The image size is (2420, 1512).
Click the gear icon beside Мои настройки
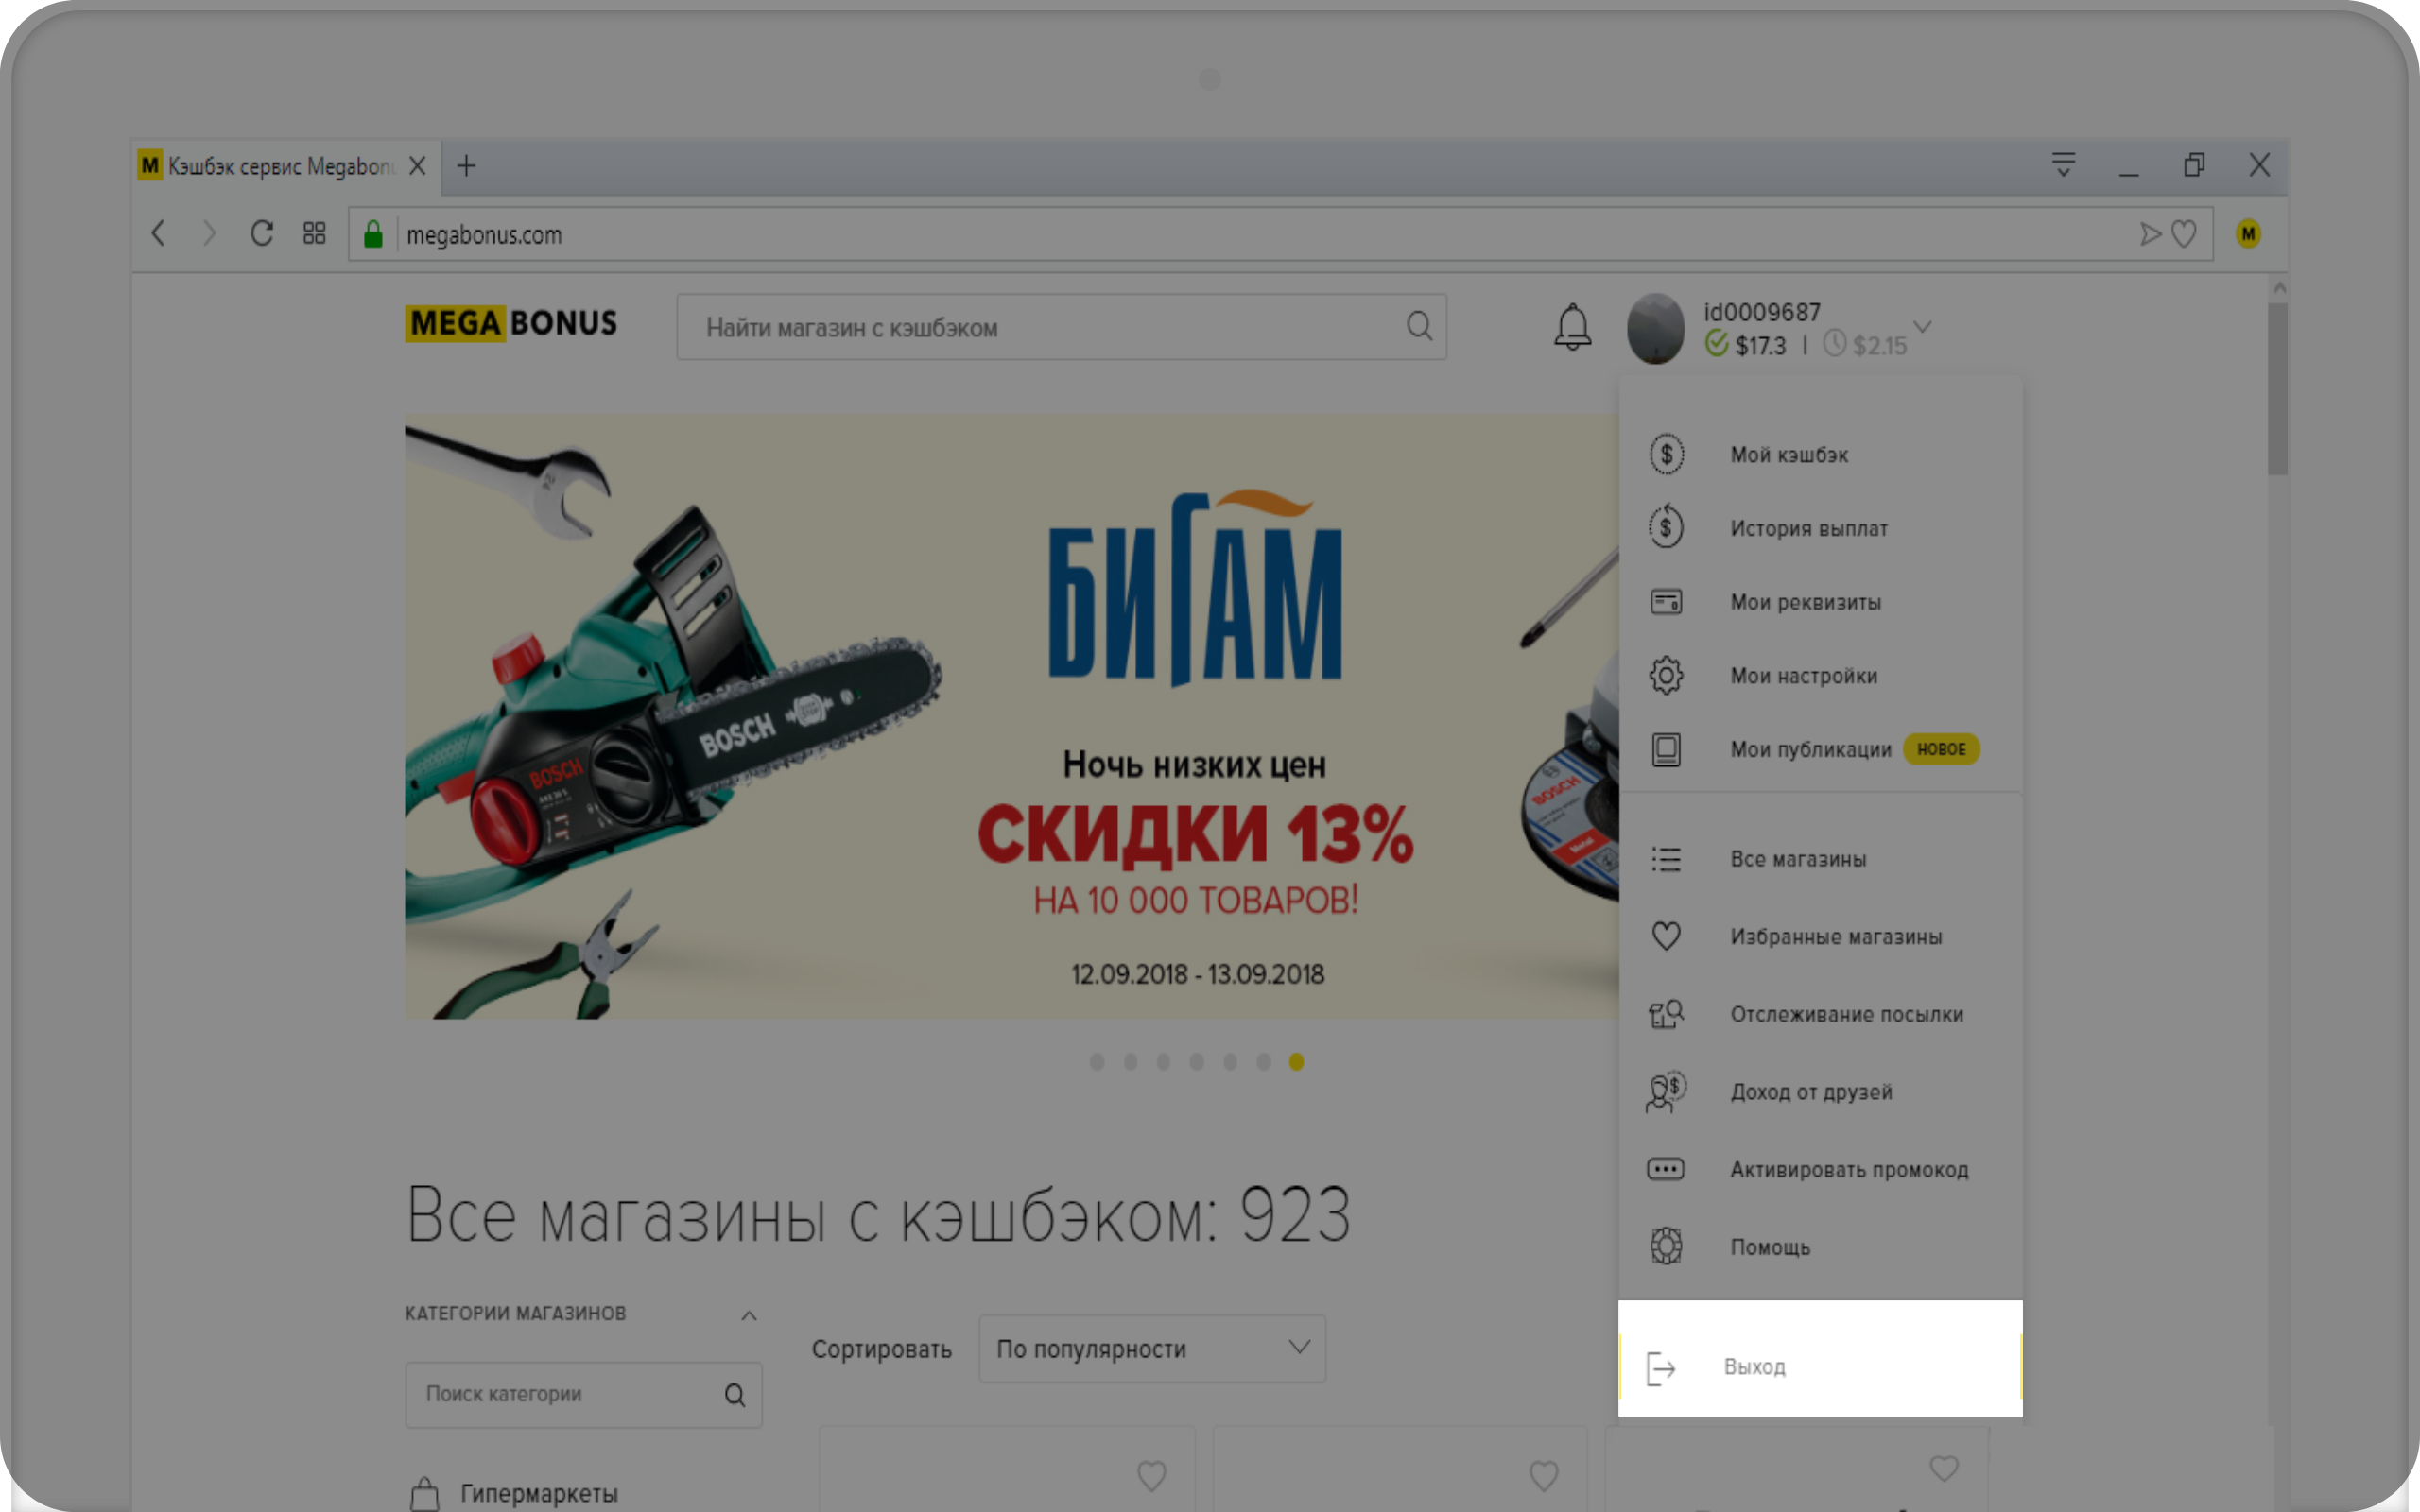(1666, 676)
